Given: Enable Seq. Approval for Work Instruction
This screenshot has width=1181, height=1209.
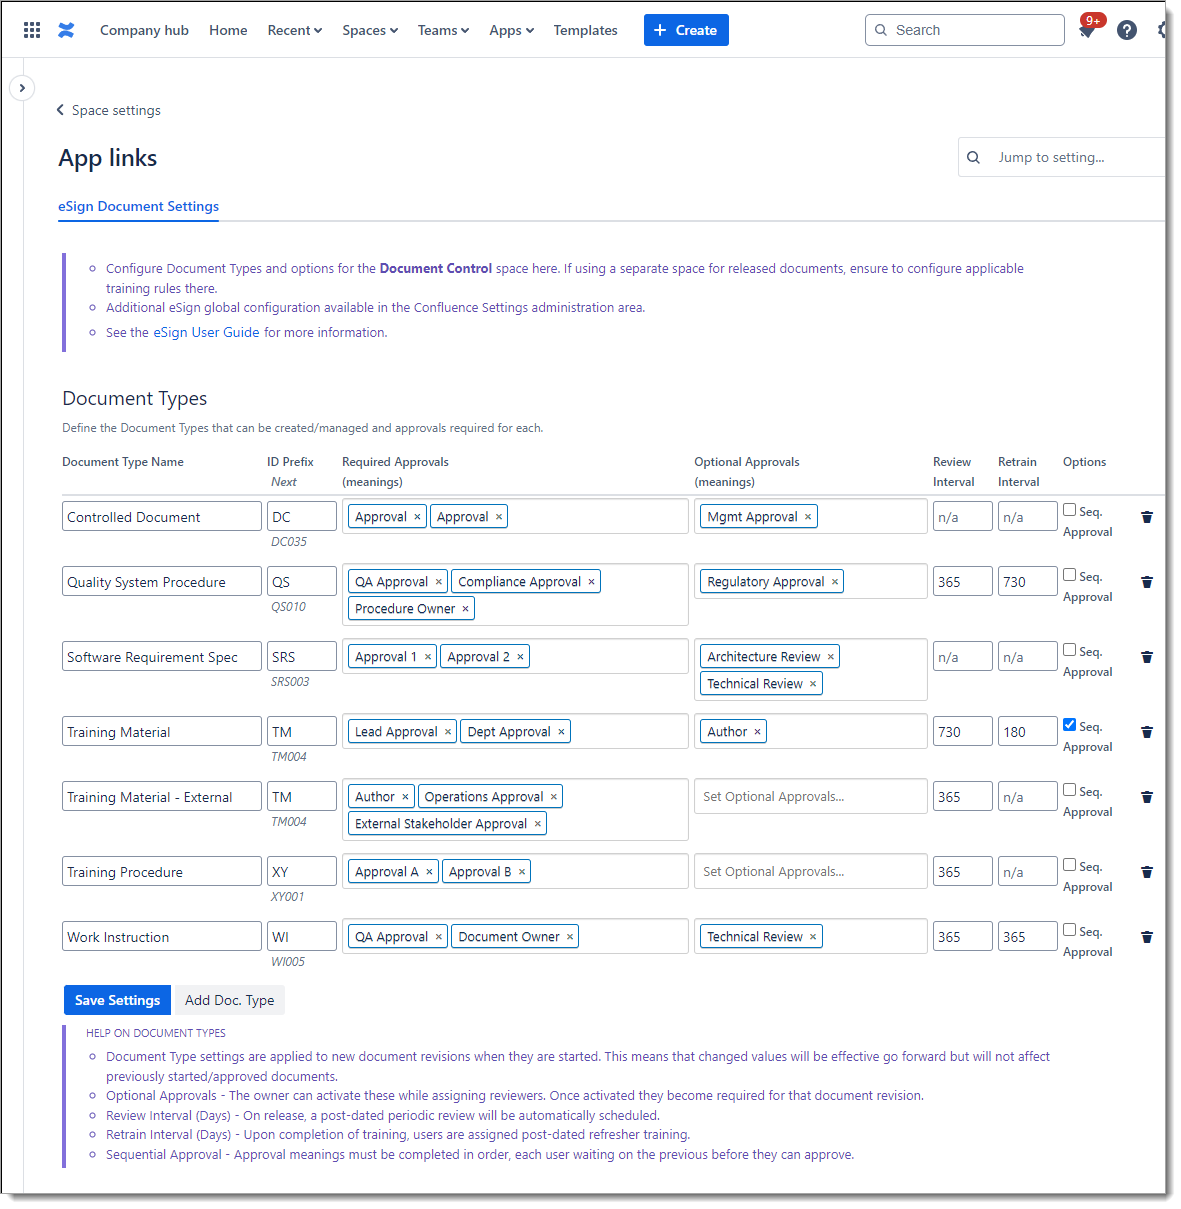Looking at the screenshot, I should 1070,930.
